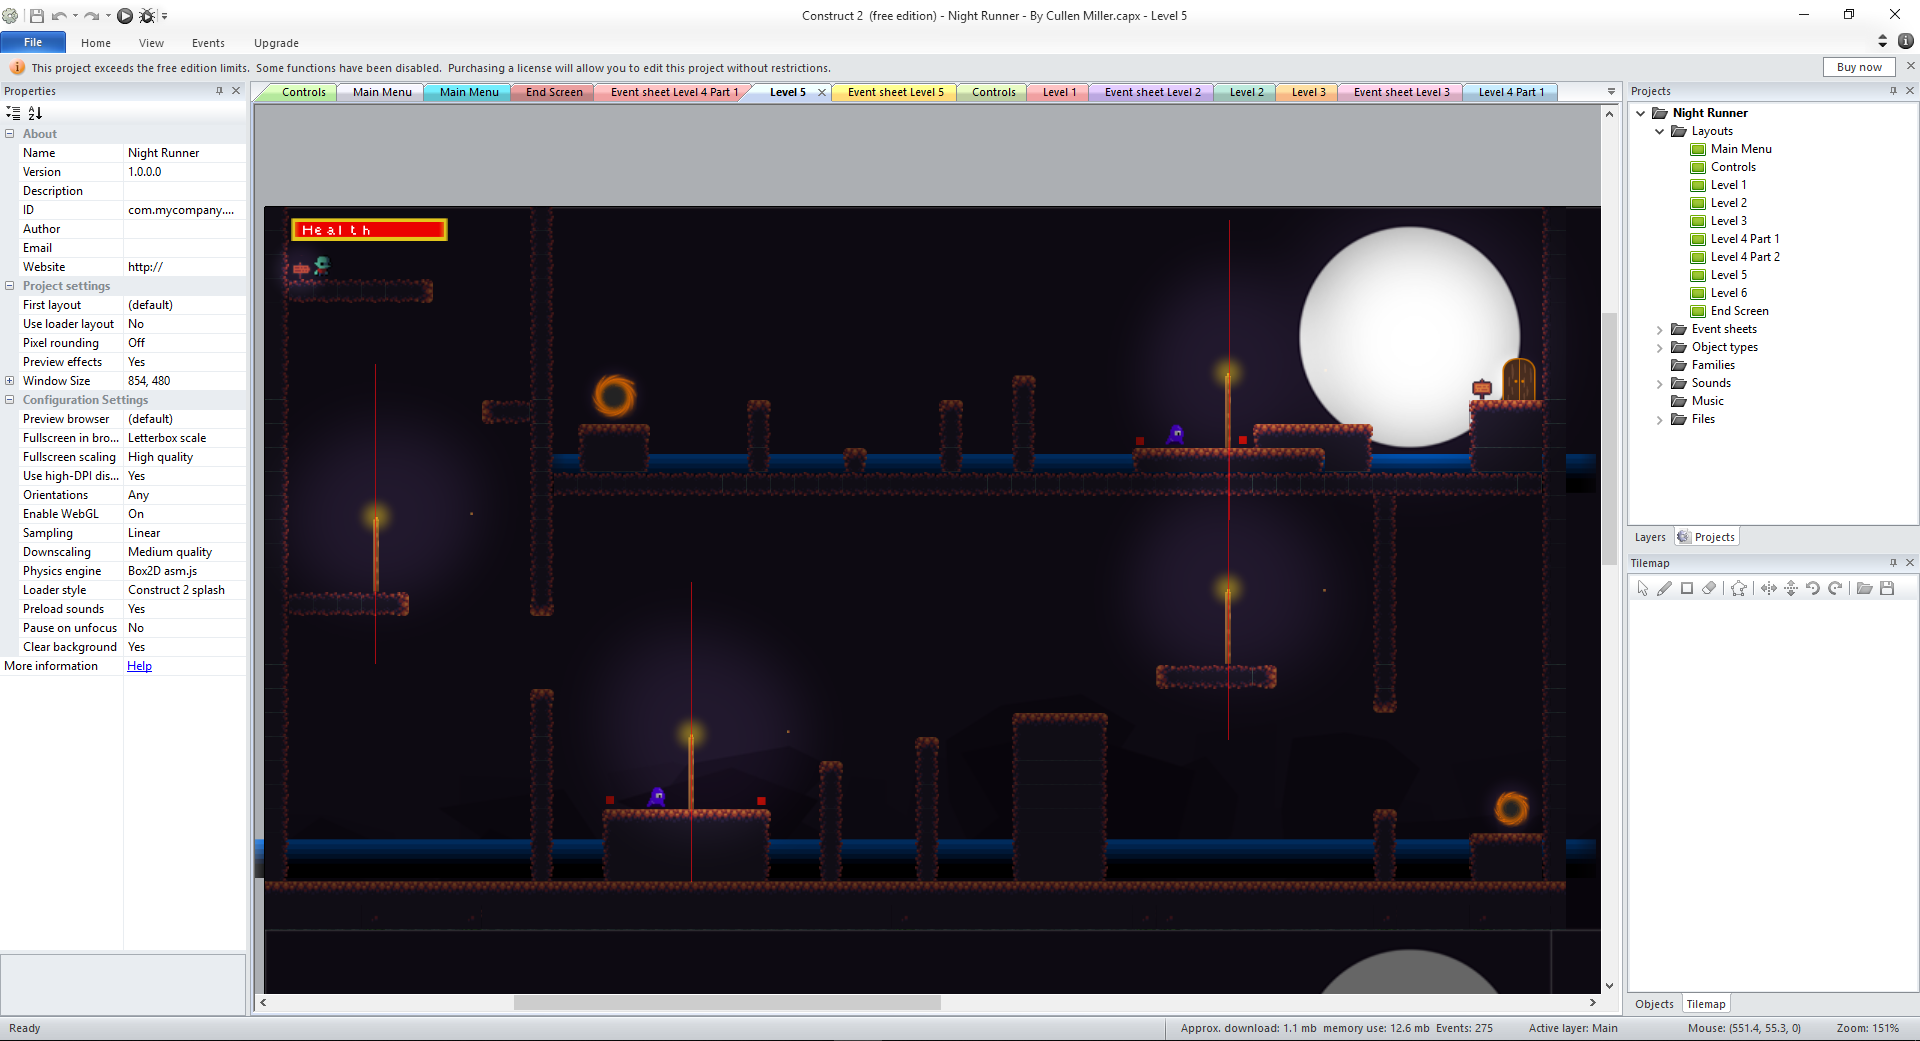Click the Redo arrow in the title bar
The height and width of the screenshot is (1041, 1920).
[x=91, y=15]
